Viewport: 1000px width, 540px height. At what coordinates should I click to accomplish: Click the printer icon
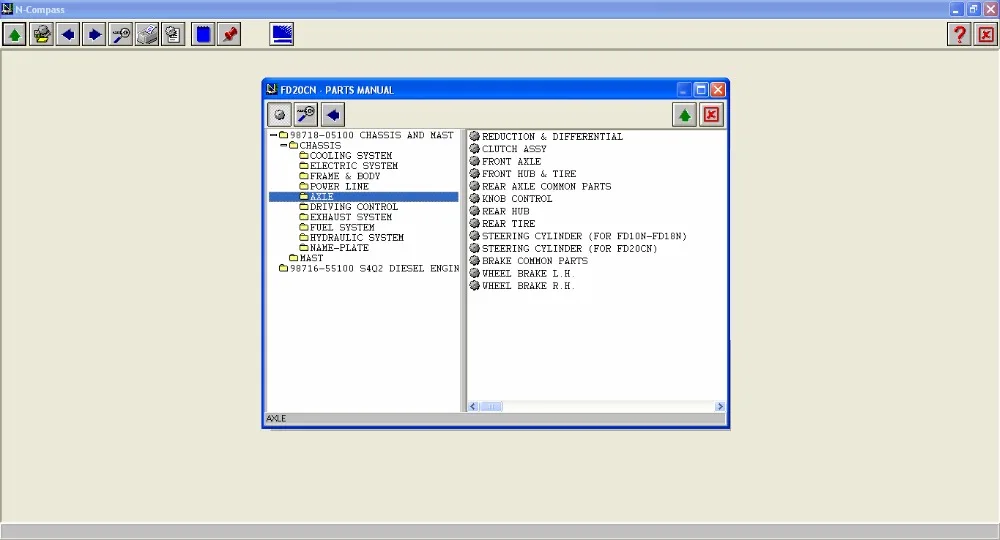click(147, 34)
